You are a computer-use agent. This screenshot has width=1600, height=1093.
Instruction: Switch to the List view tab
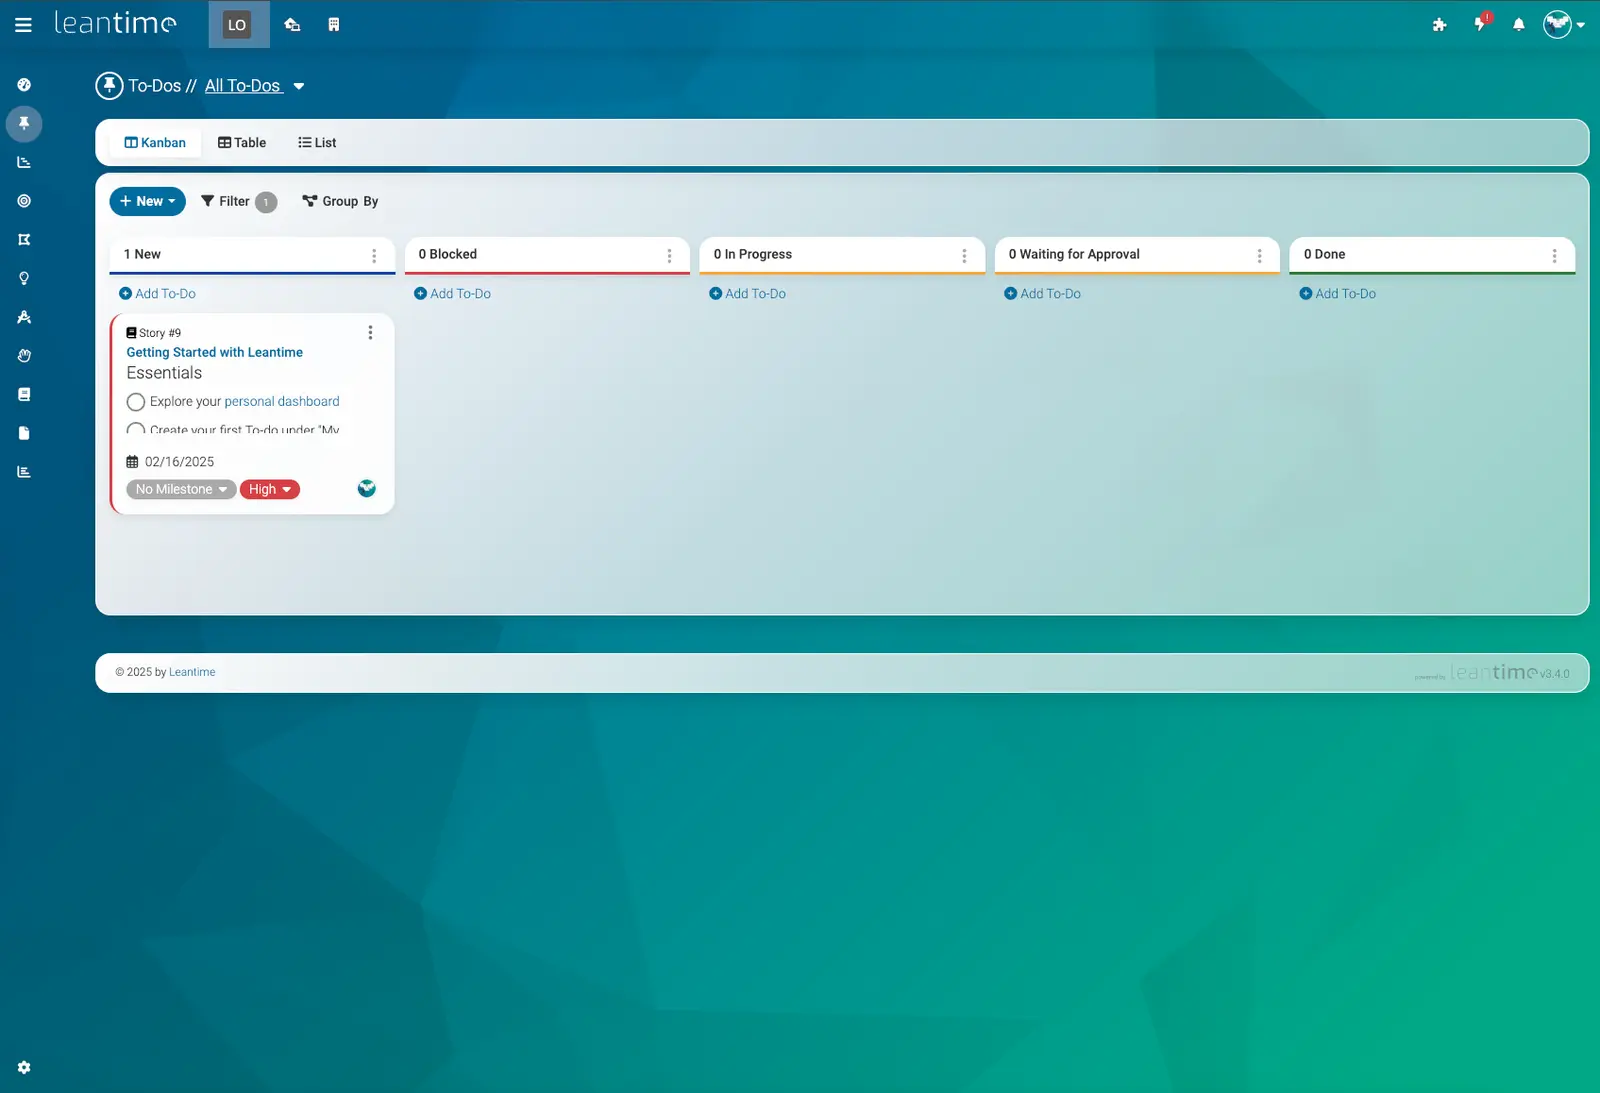point(317,143)
